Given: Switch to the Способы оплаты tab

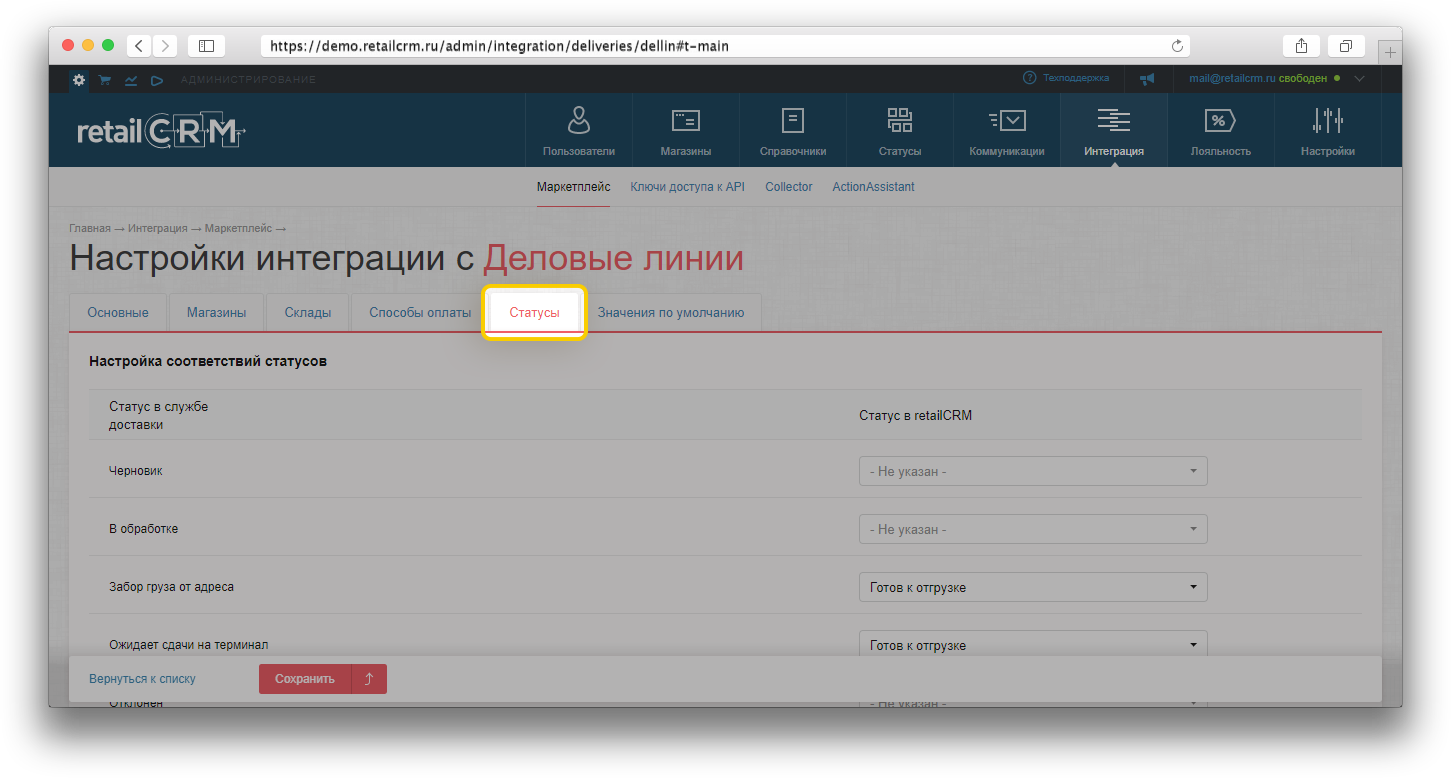Looking at the screenshot, I should click(420, 312).
